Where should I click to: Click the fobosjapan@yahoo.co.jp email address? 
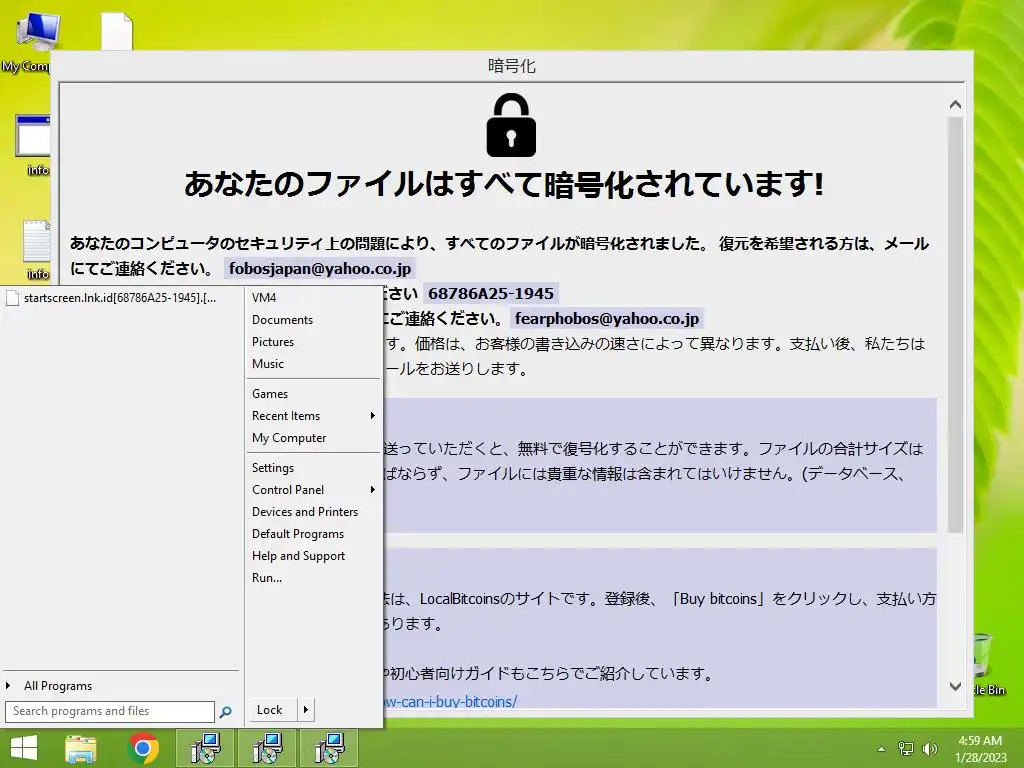pyautogui.click(x=320, y=268)
